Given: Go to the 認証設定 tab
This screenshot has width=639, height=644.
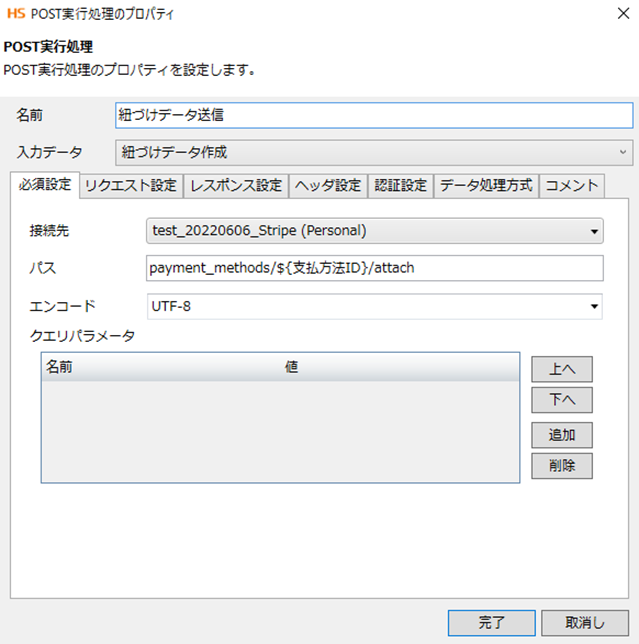Looking at the screenshot, I should pyautogui.click(x=400, y=185).
